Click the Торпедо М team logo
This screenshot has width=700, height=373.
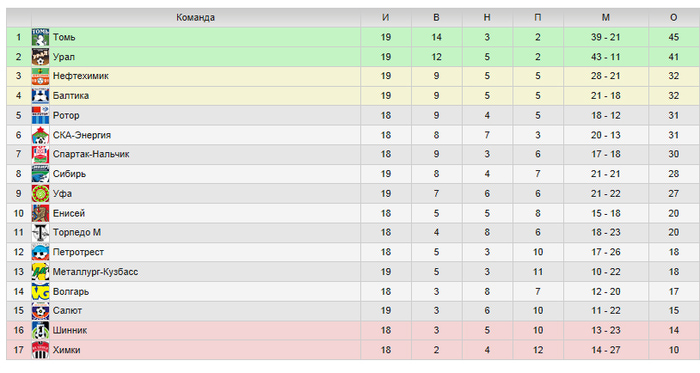[x=40, y=232]
